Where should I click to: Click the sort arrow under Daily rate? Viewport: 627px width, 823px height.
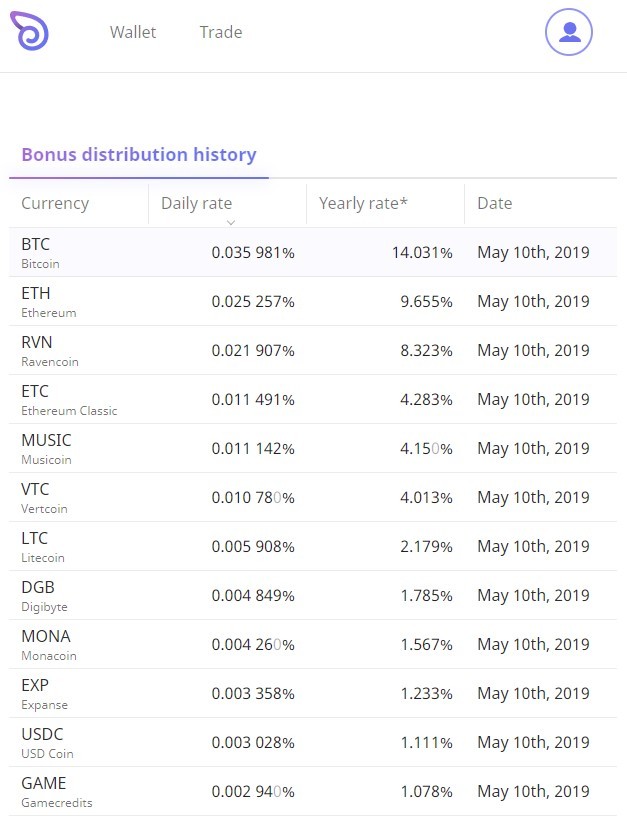pyautogui.click(x=231, y=222)
